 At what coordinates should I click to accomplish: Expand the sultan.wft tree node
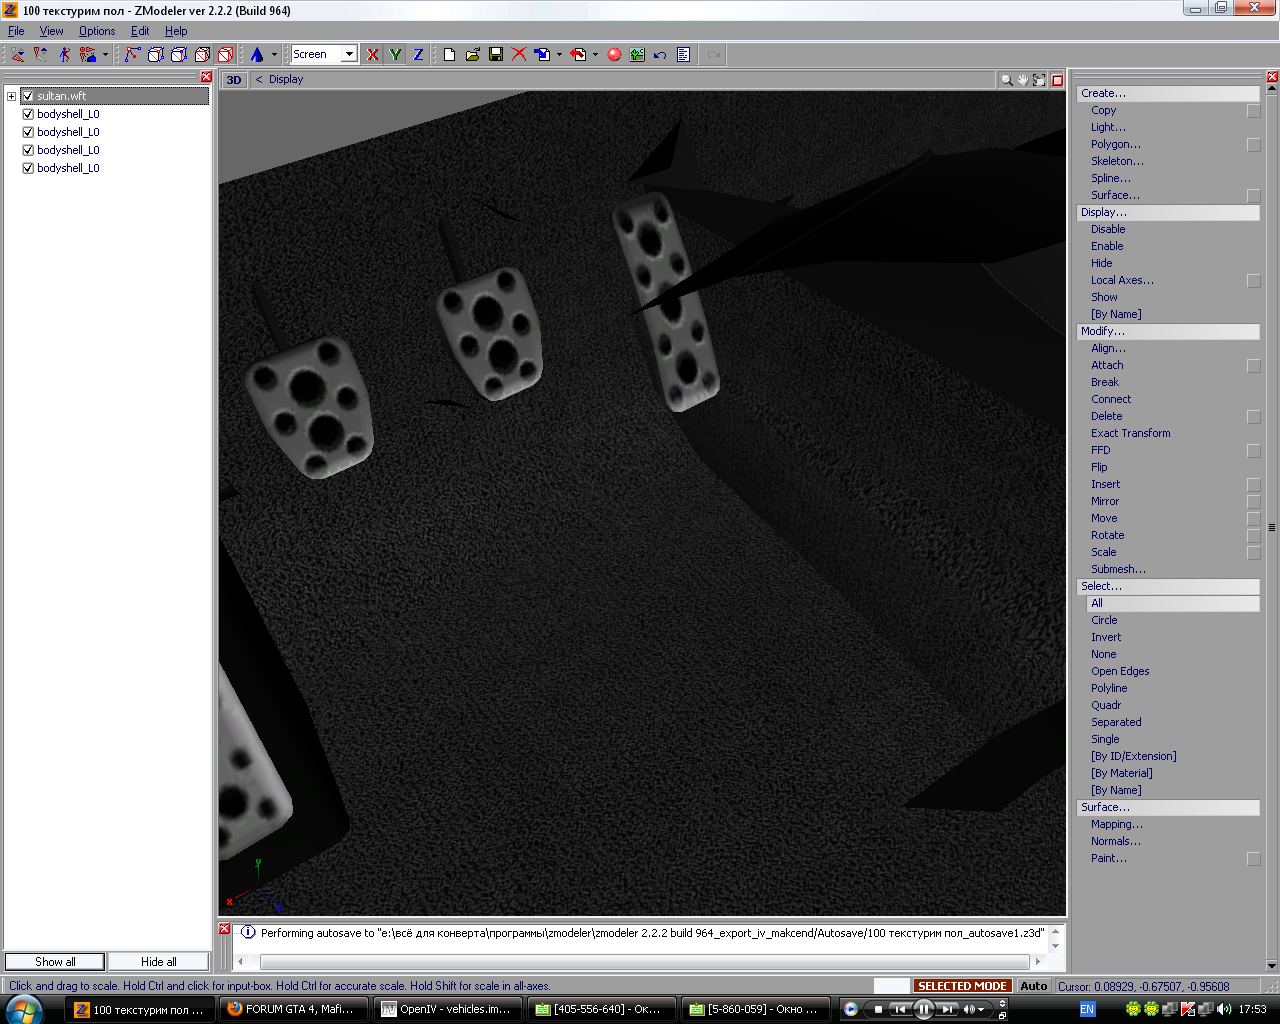pos(11,96)
